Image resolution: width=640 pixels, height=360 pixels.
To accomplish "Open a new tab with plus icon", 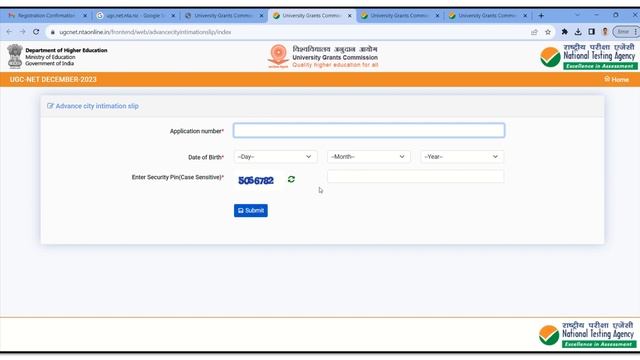I will tap(541, 16).
